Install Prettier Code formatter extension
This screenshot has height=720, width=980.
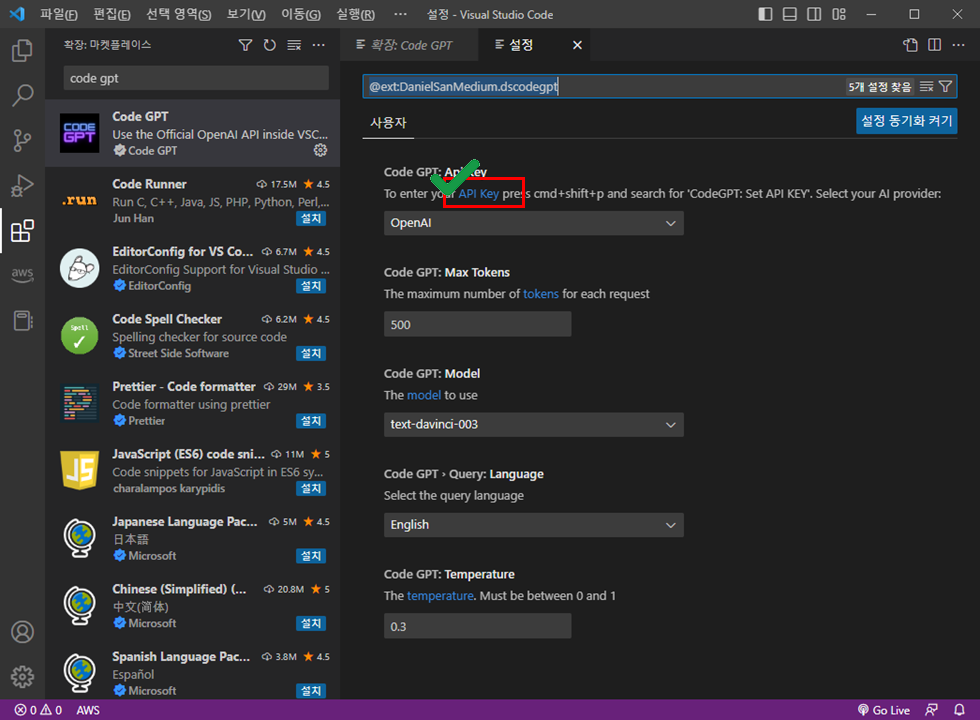pos(311,421)
